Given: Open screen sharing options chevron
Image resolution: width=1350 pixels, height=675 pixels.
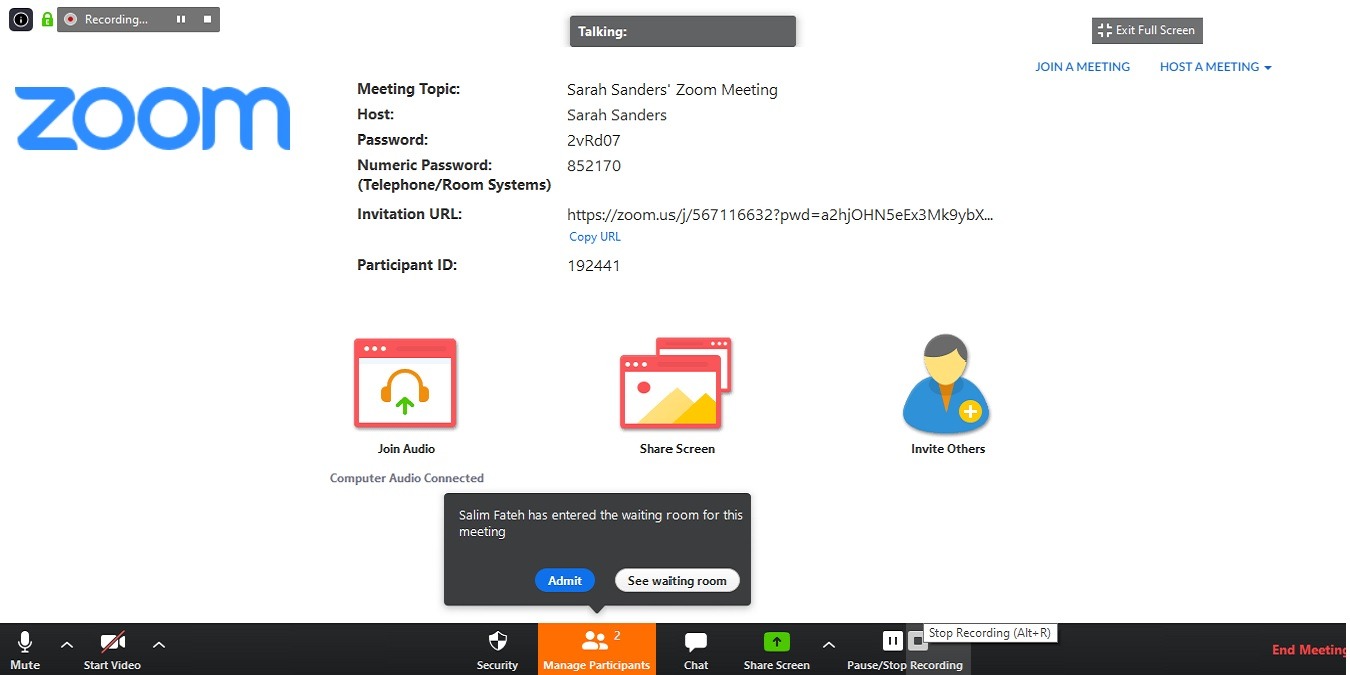Looking at the screenshot, I should [x=829, y=646].
